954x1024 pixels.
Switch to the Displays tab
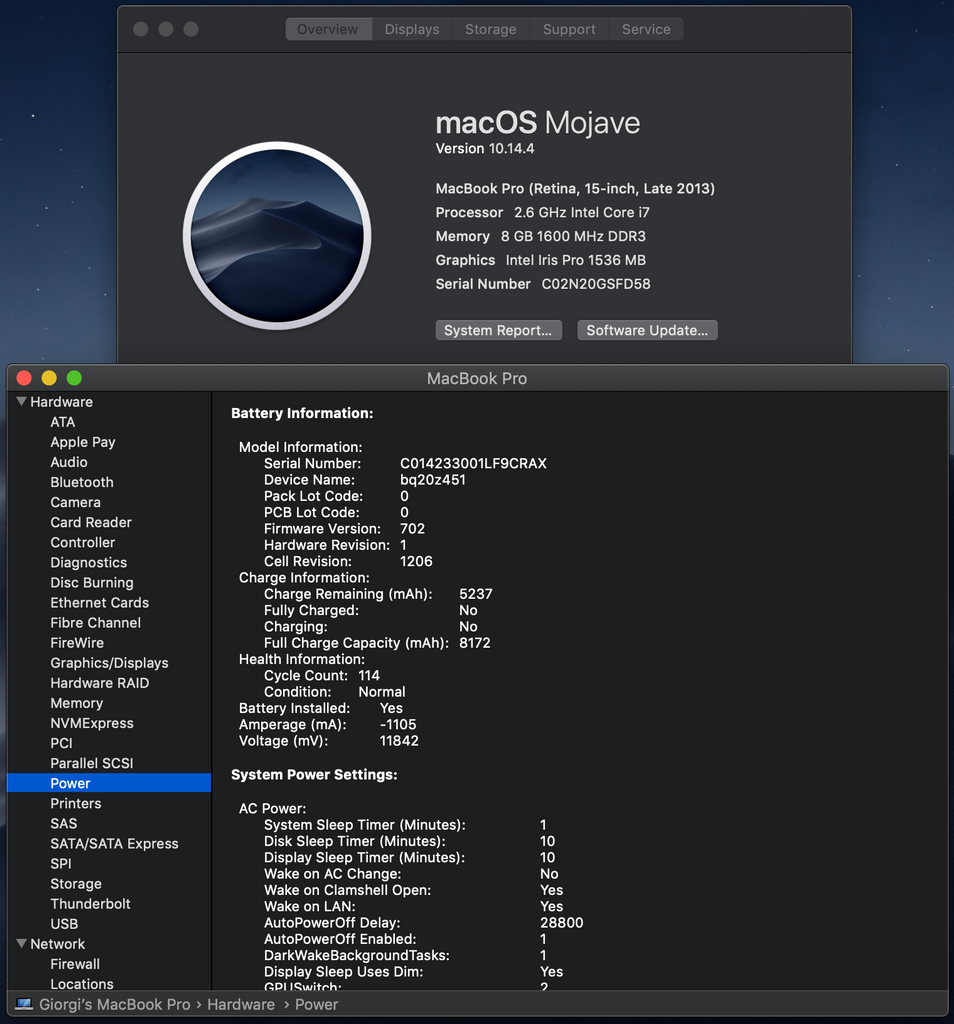pos(412,29)
